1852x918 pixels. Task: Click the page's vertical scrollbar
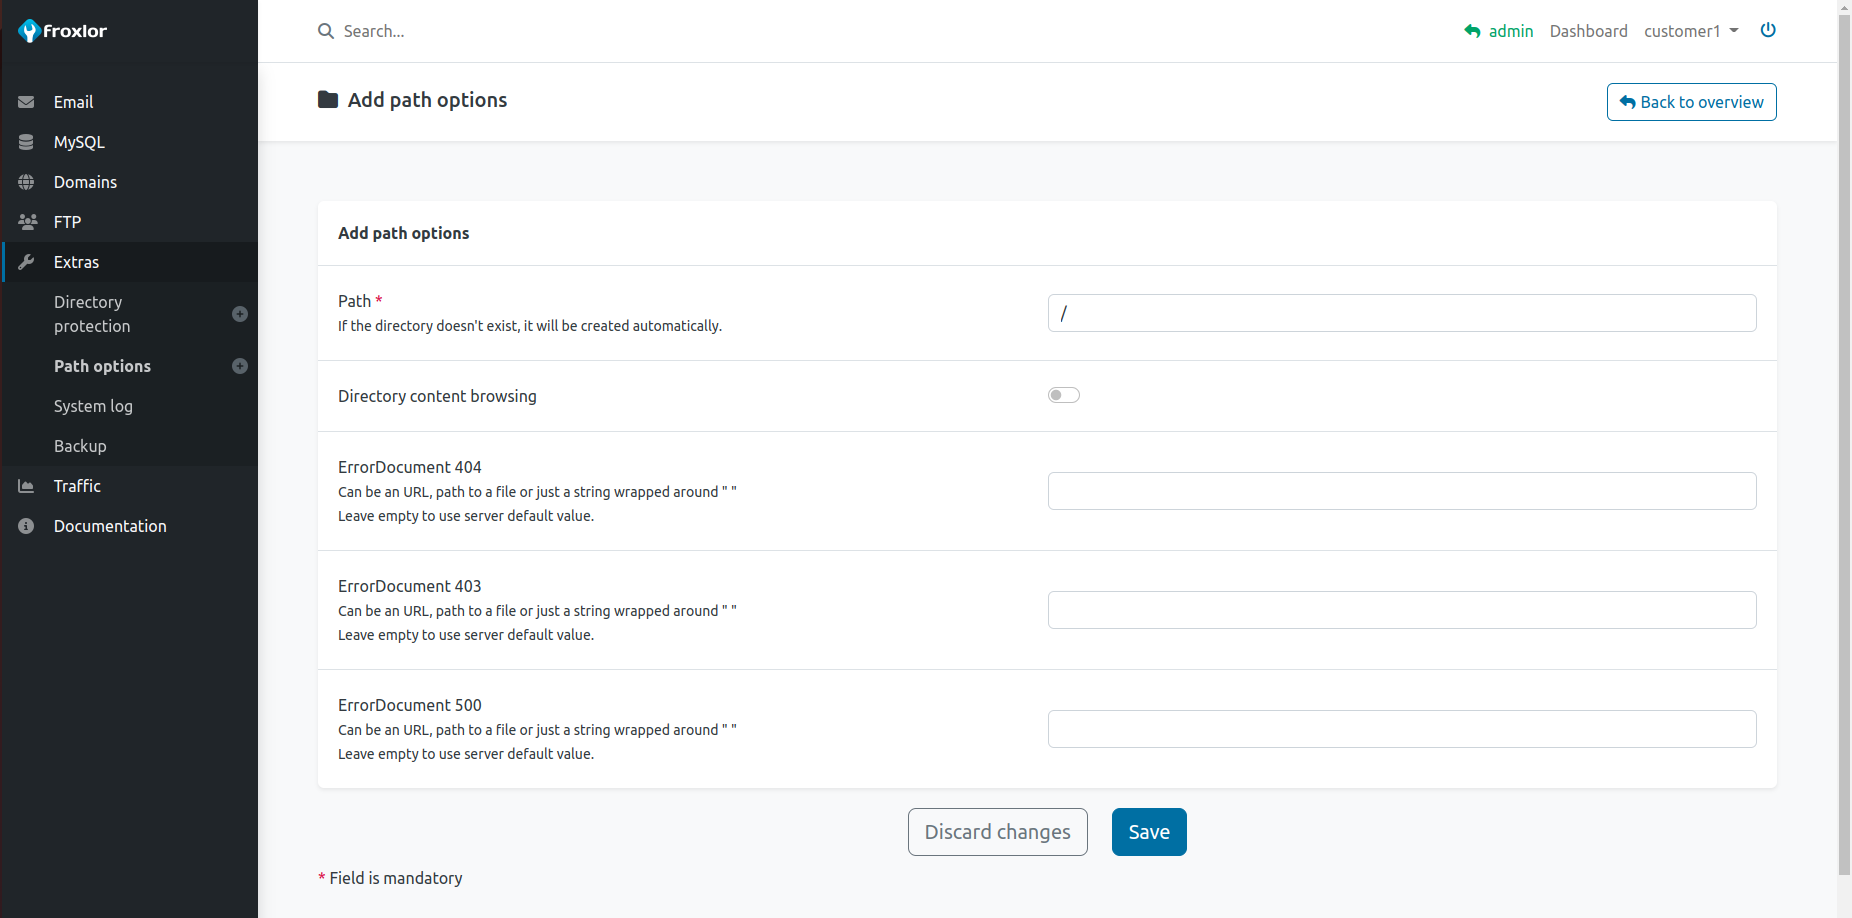point(1844,440)
